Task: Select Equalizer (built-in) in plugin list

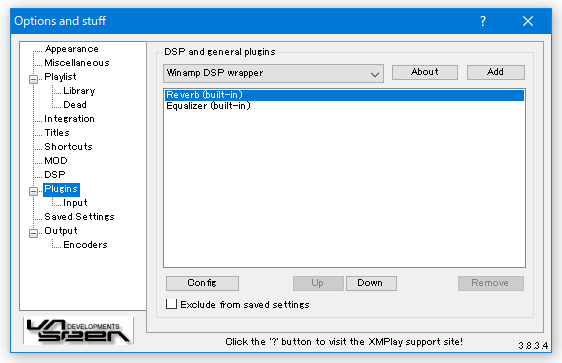Action: pyautogui.click(x=344, y=106)
